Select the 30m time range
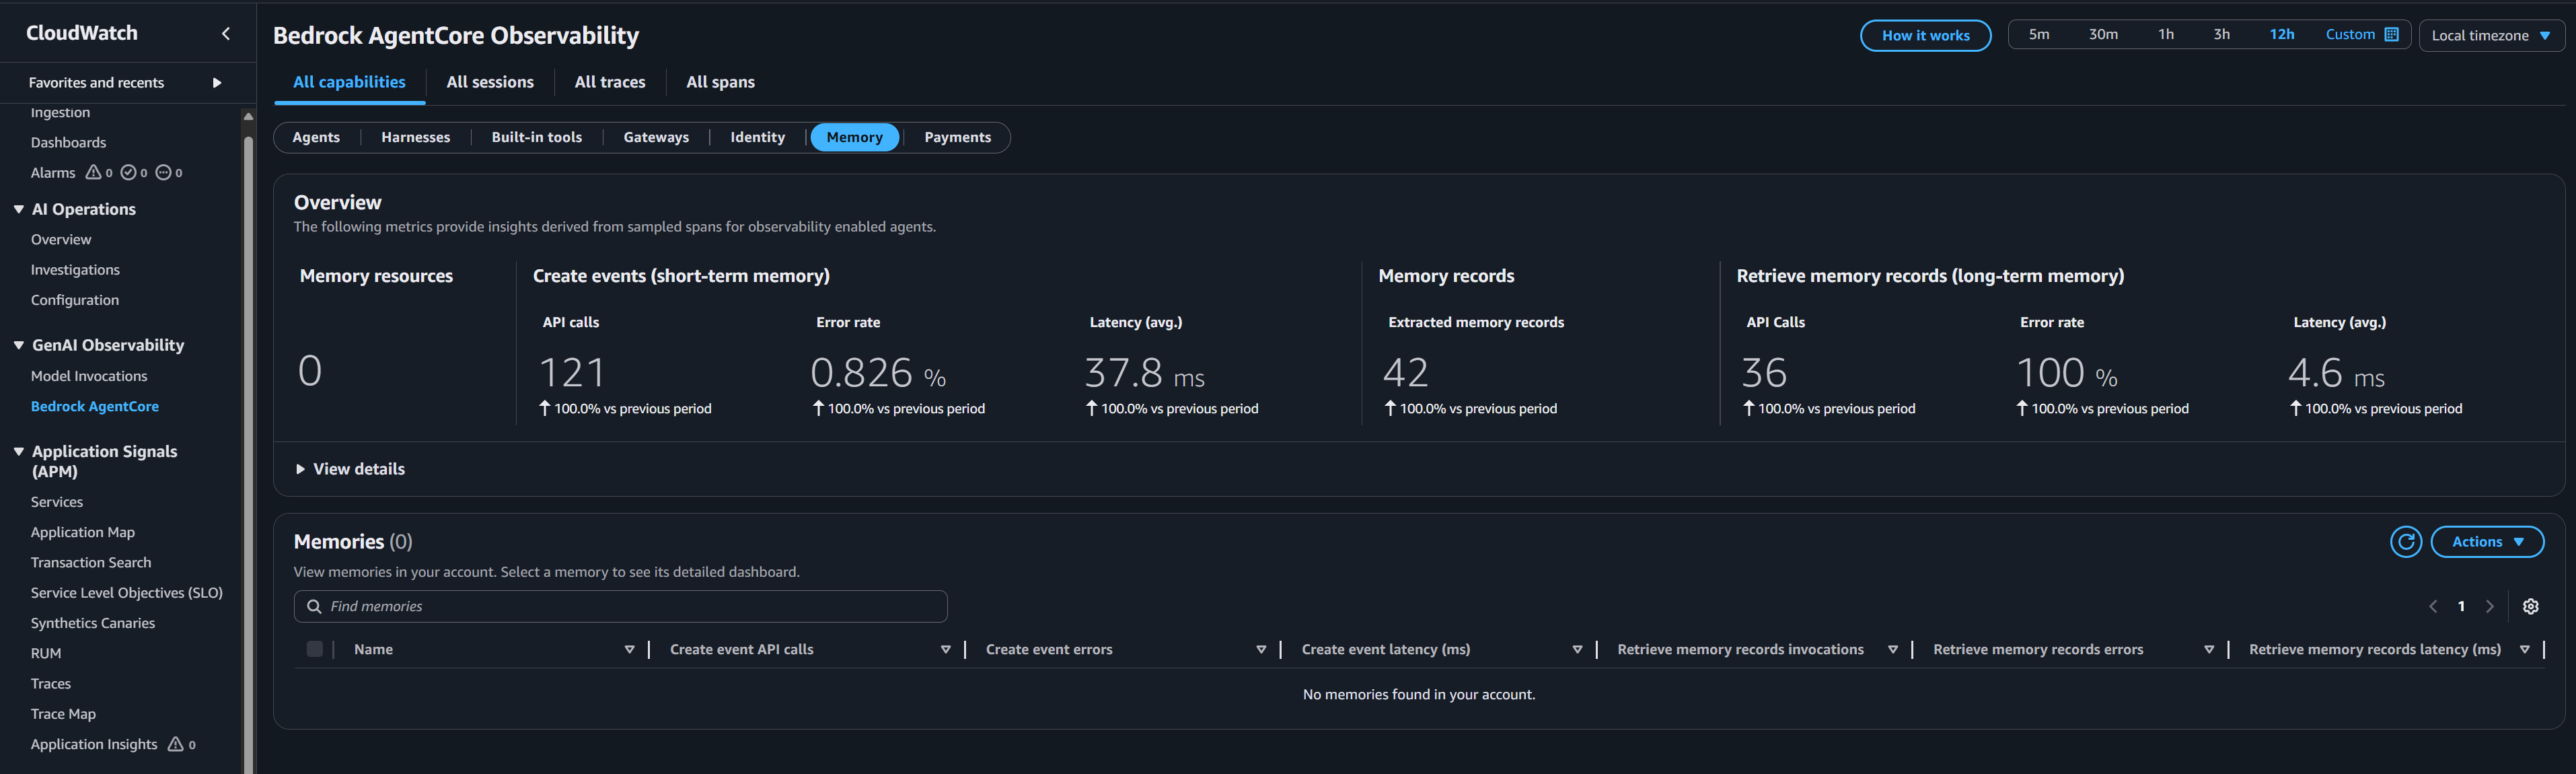 (2103, 34)
